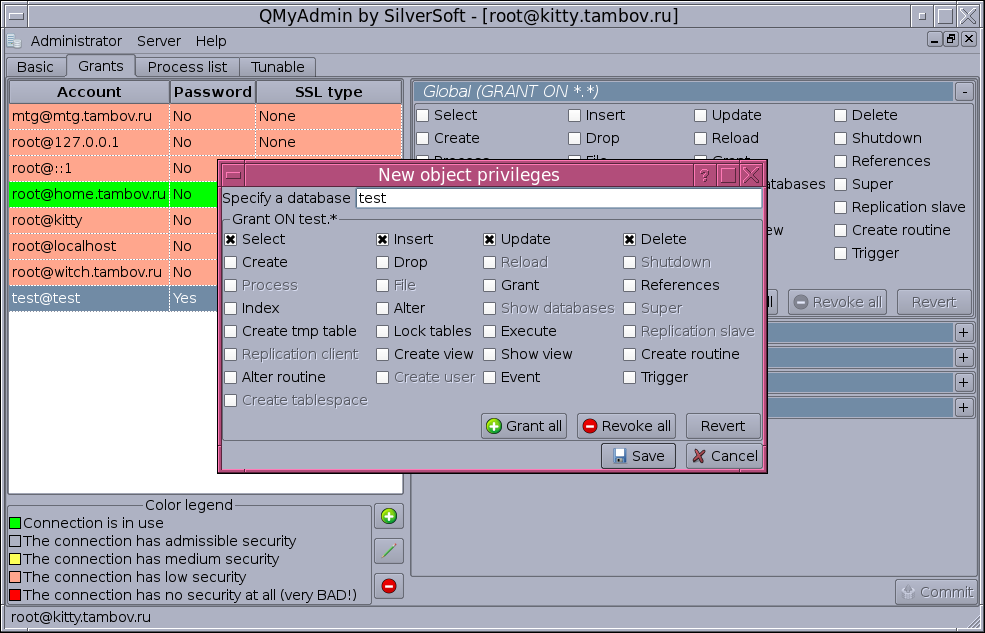Screen dimensions: 985x633
Task: Uncheck the Select privilege in dialog
Action: [231, 240]
